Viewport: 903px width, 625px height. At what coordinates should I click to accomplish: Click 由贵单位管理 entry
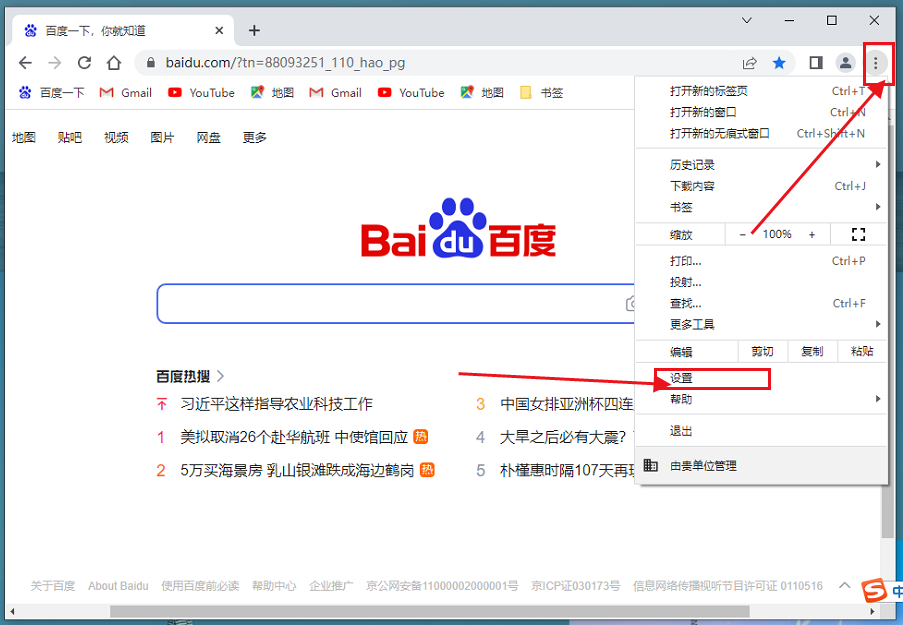(761, 465)
